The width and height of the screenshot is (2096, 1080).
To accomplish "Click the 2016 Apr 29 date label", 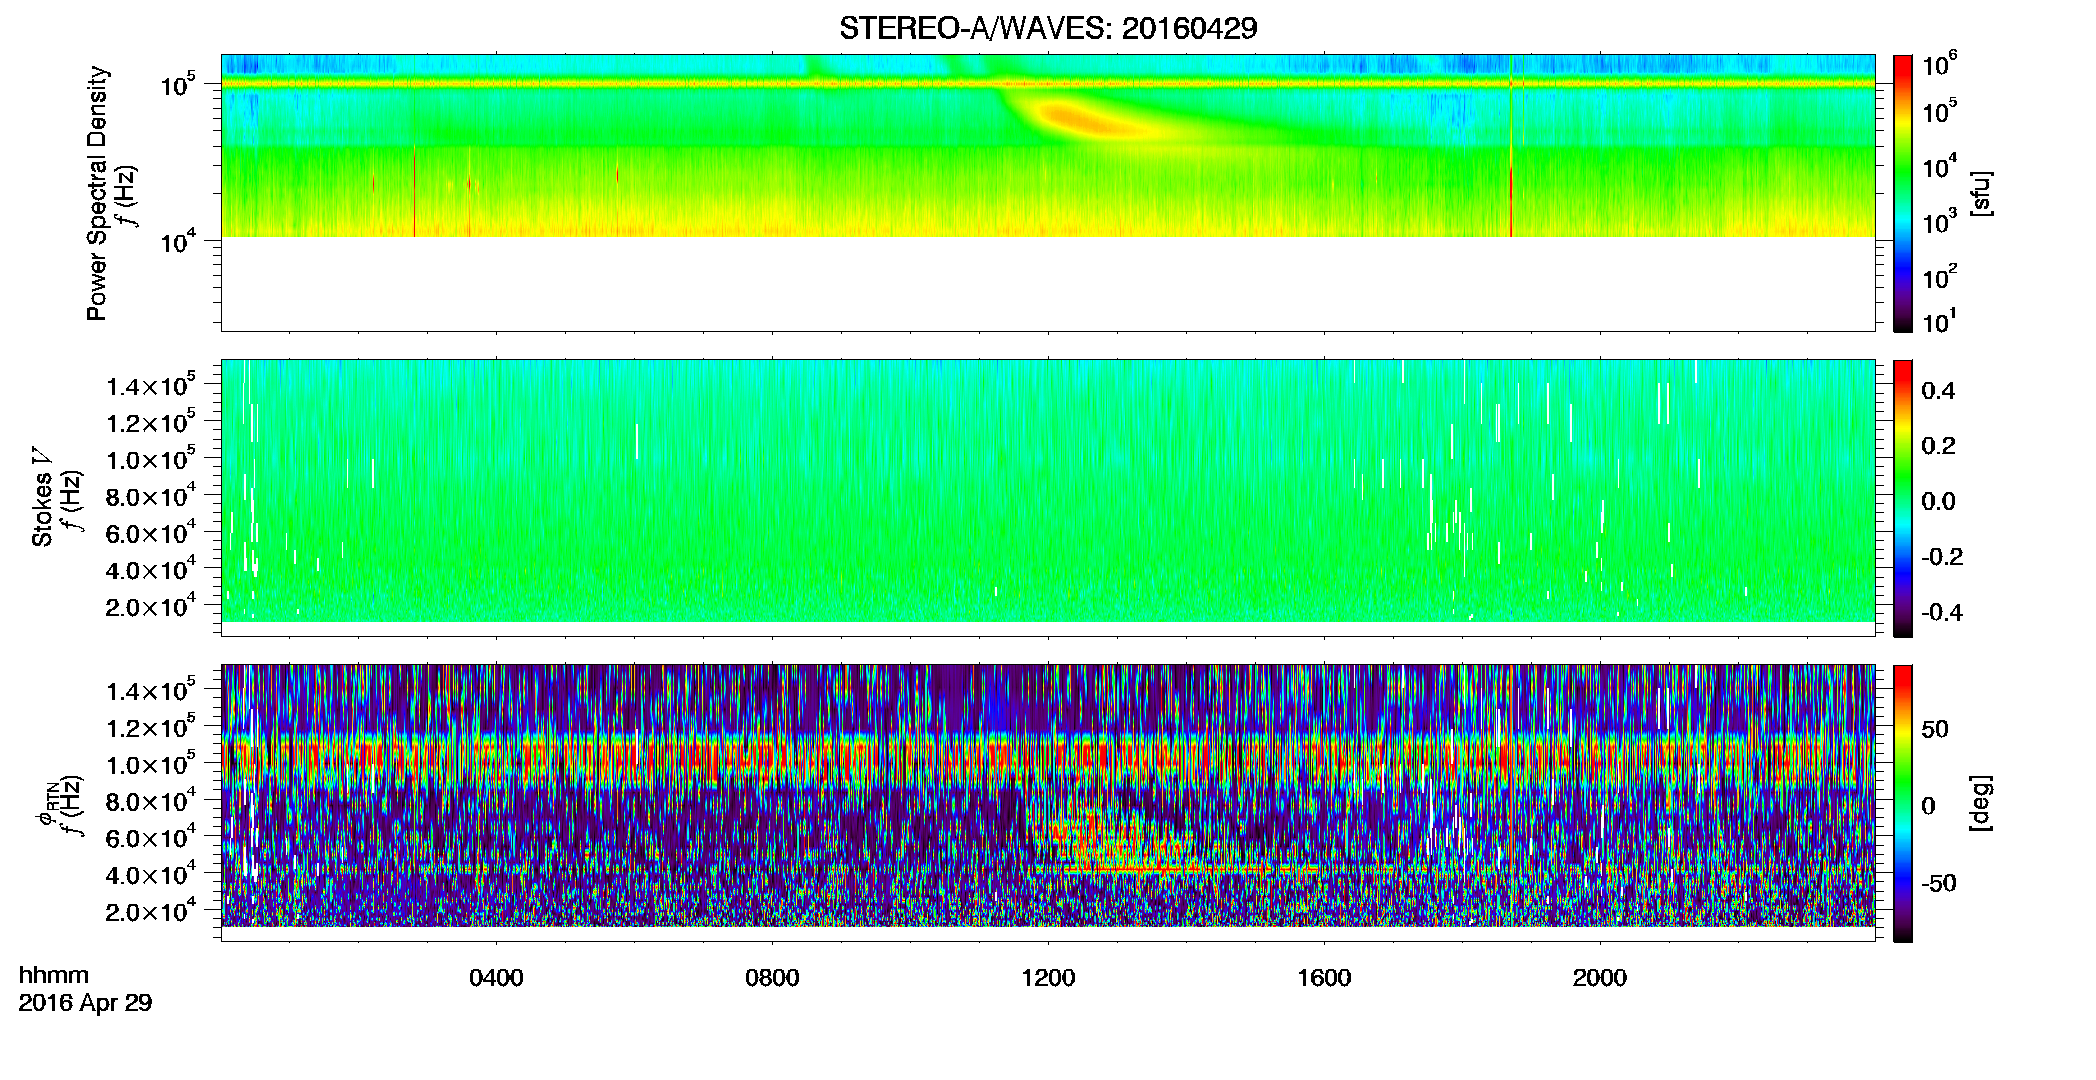I will coord(85,1003).
